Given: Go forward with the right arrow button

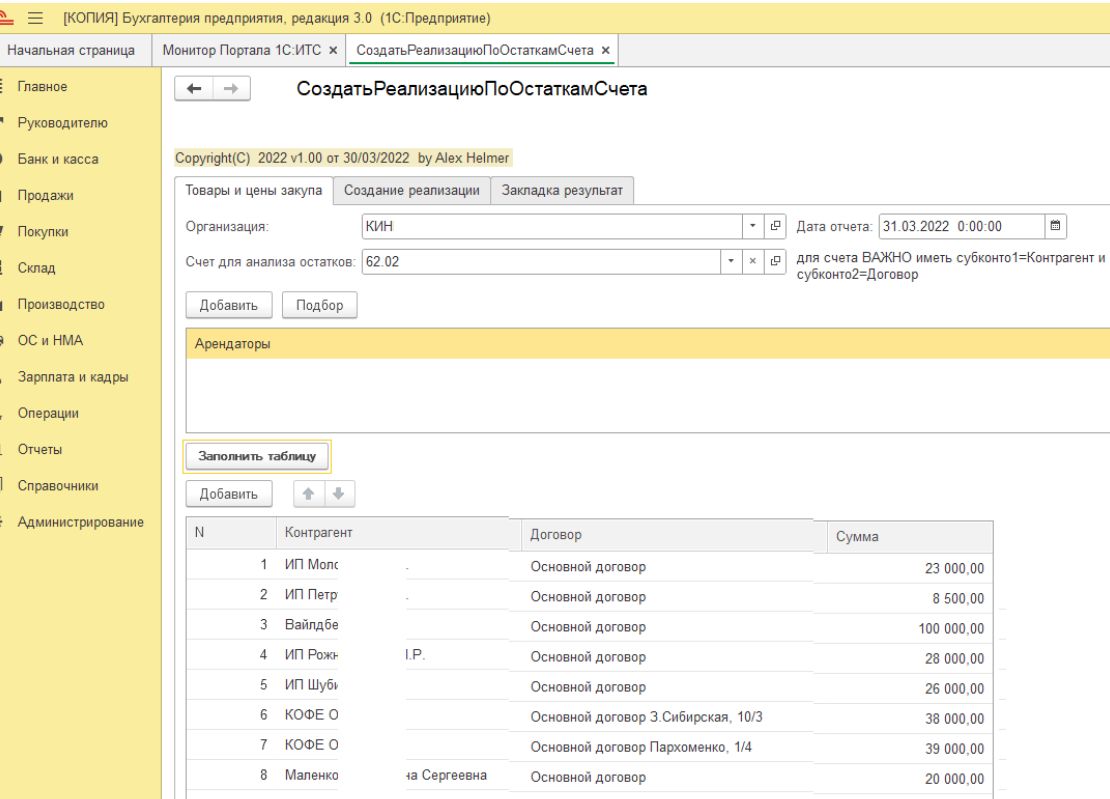Looking at the screenshot, I should (231, 88).
